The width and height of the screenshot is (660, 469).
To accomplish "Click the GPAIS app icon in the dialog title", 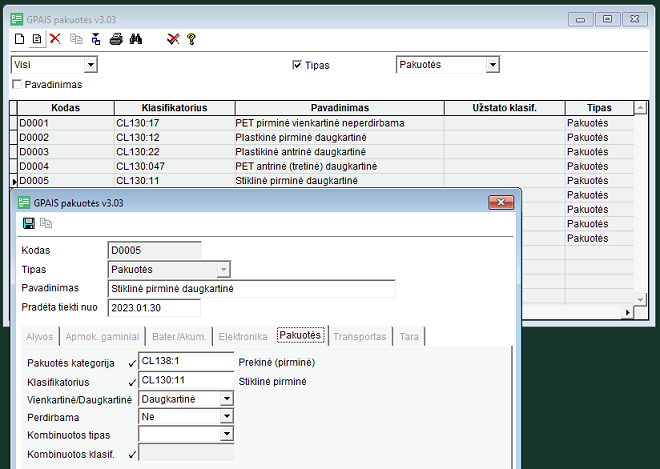I will click(24, 203).
